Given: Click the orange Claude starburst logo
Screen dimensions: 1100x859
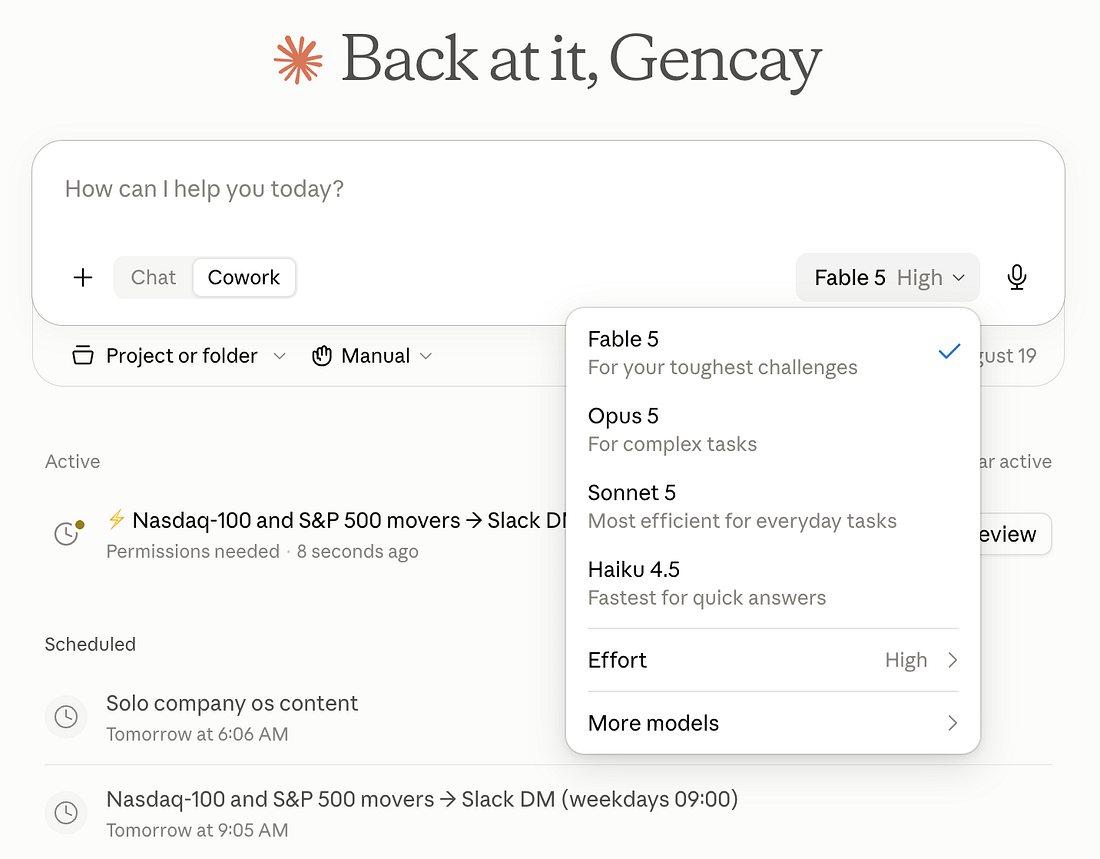Looking at the screenshot, I should pyautogui.click(x=298, y=60).
